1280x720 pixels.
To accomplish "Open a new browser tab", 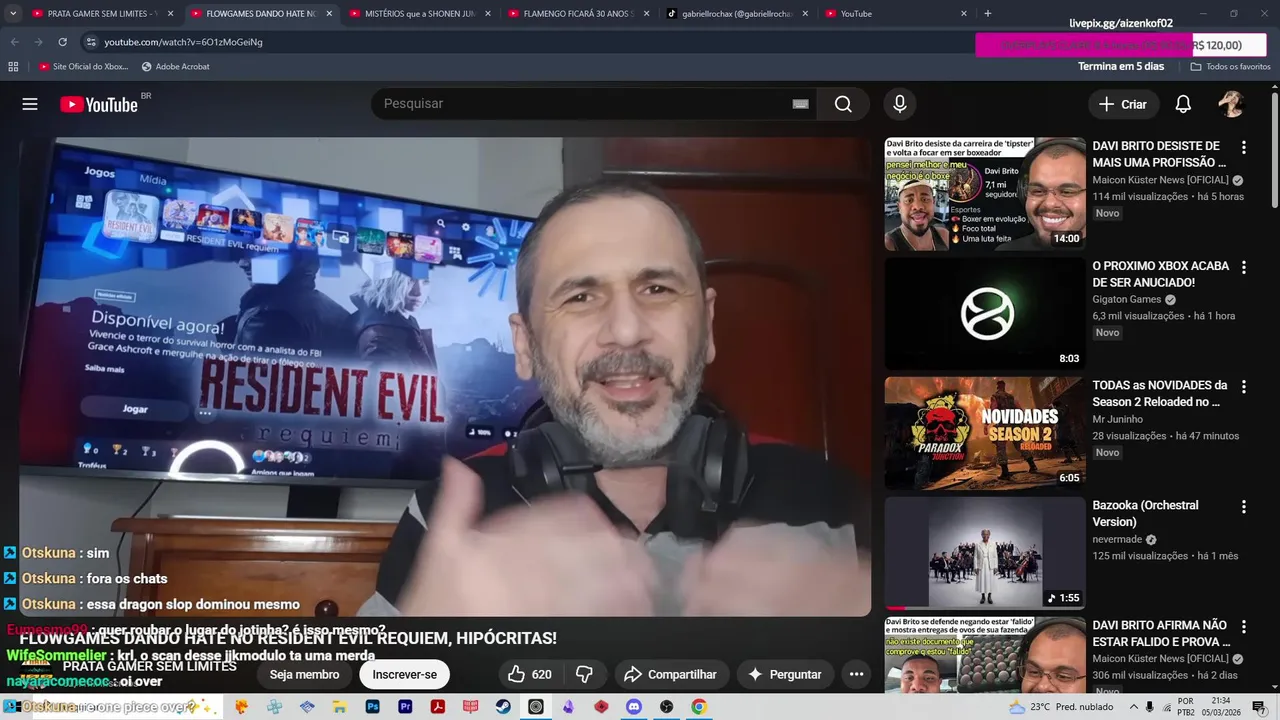I will point(988,14).
